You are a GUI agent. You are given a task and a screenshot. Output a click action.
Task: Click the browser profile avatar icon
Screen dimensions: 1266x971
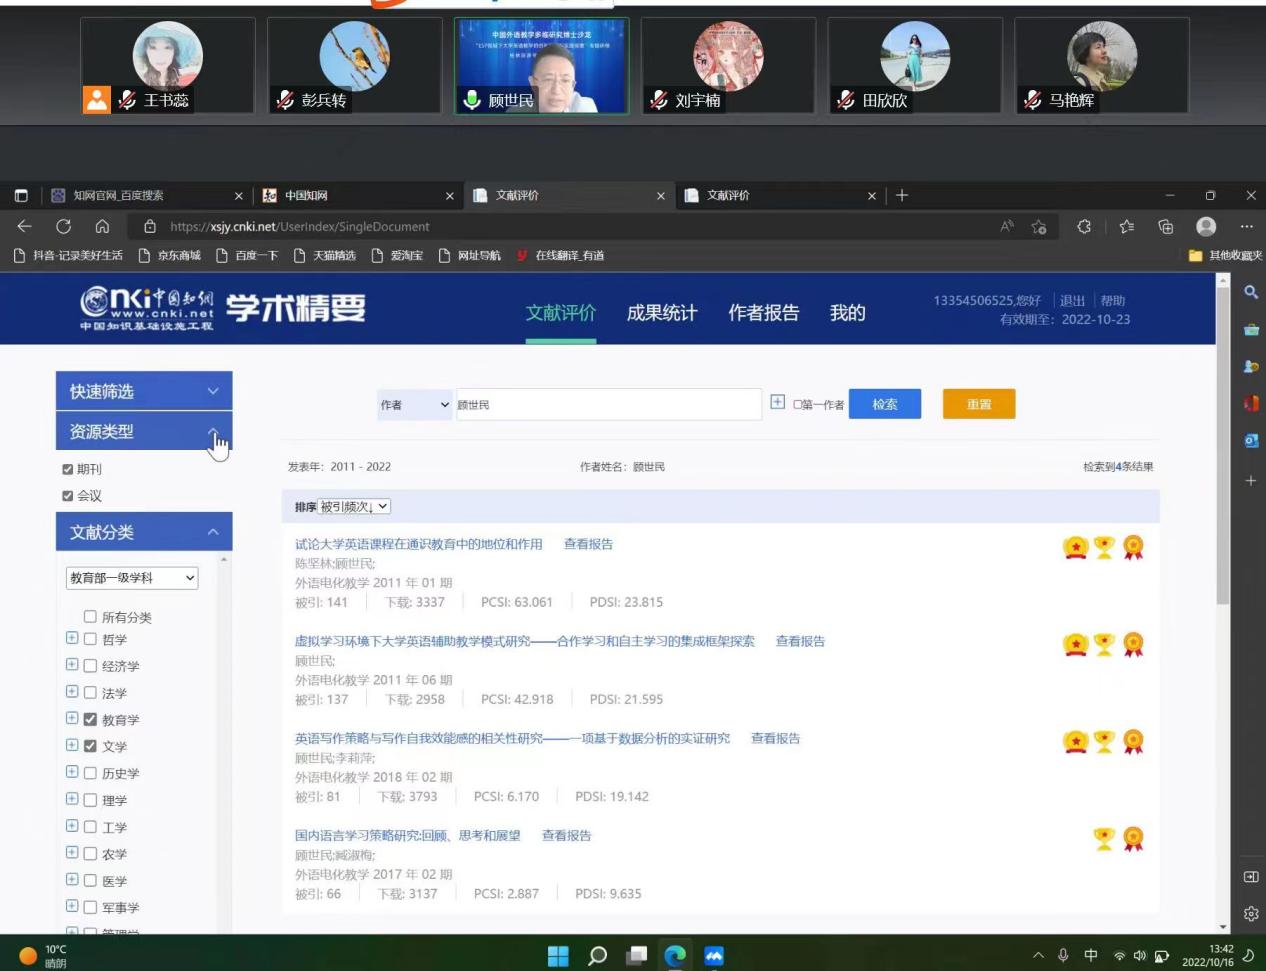pyautogui.click(x=1206, y=227)
